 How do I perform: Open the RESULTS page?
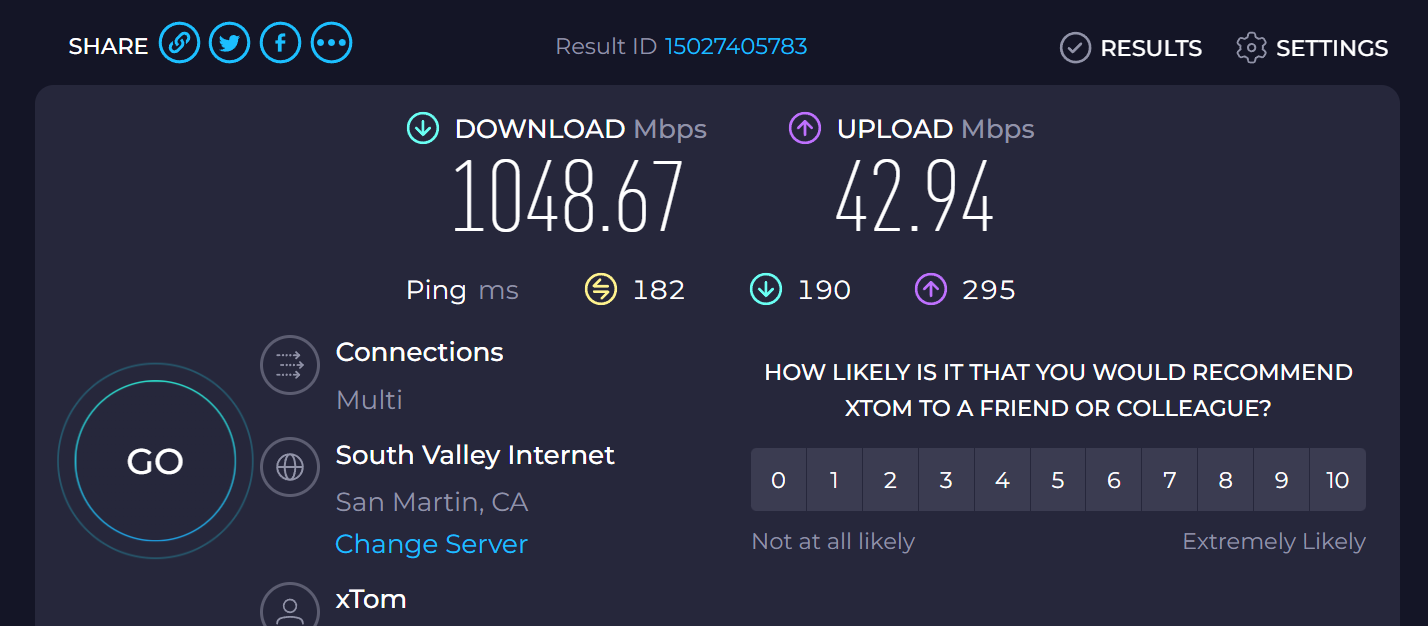[1131, 48]
